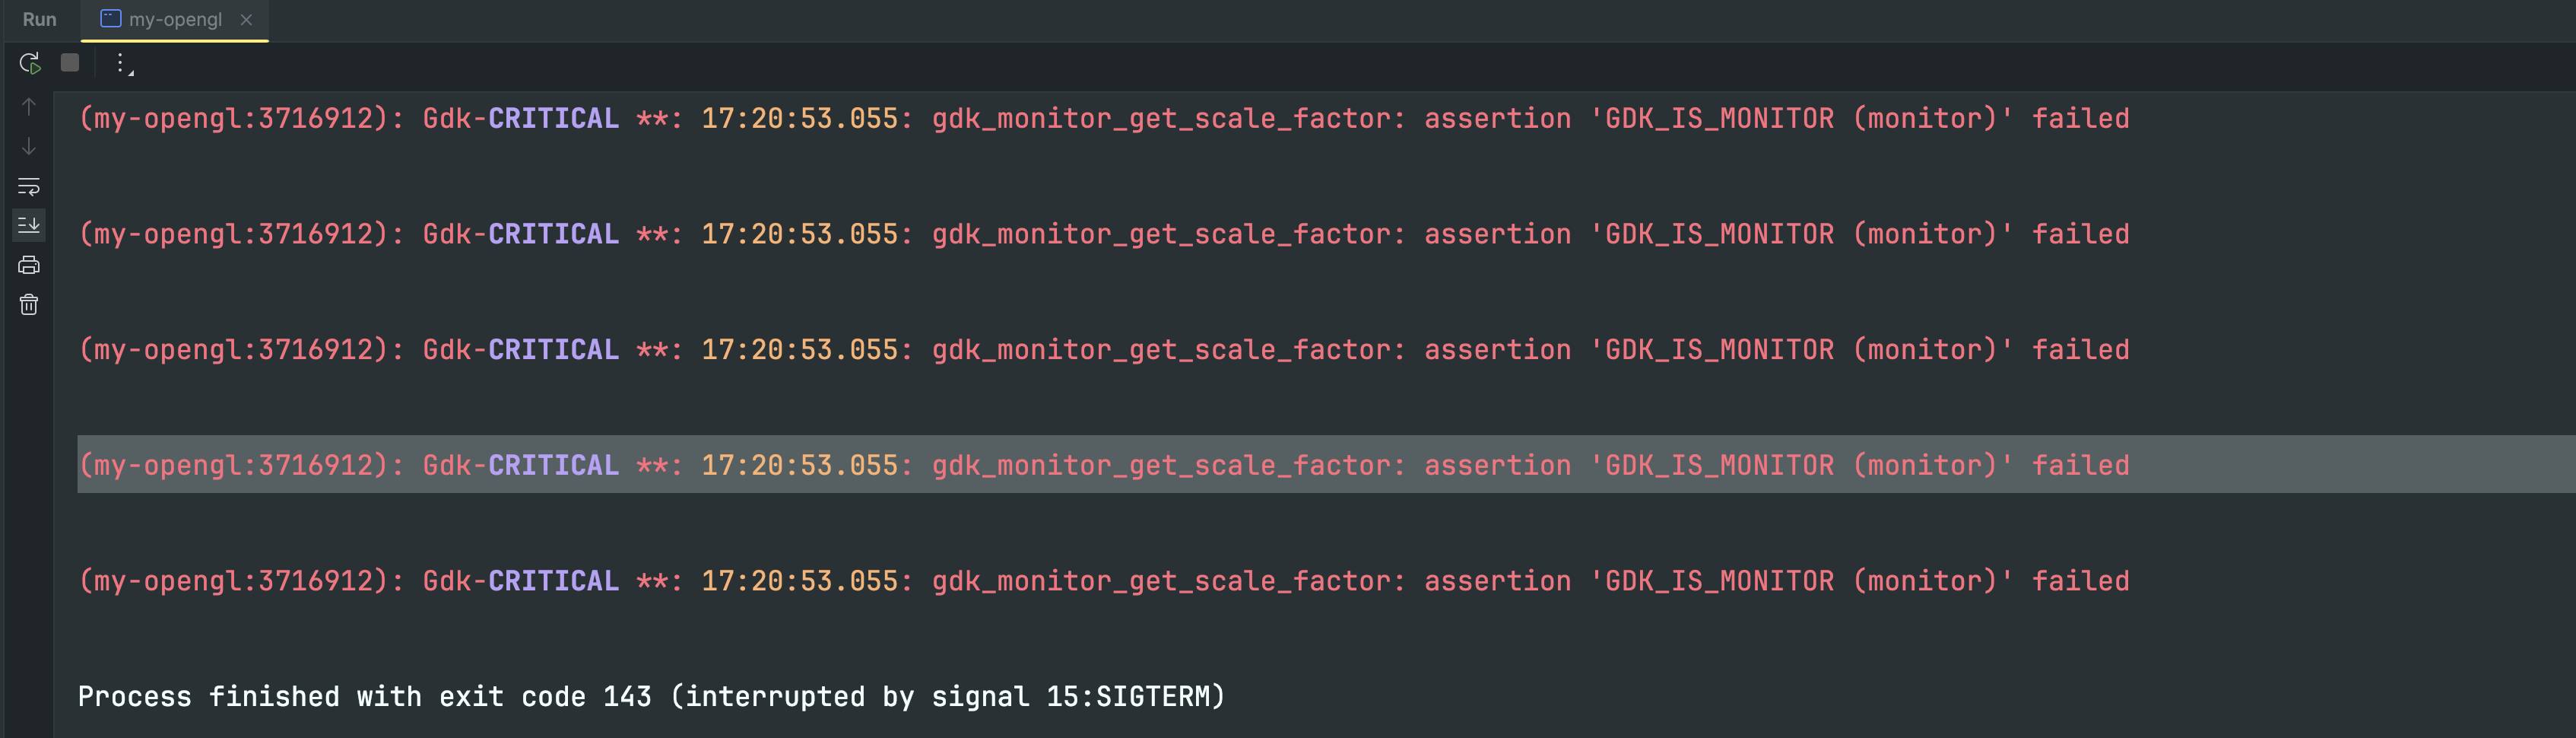Open the more options menu with three dots
The width and height of the screenshot is (2576, 738).
point(120,63)
